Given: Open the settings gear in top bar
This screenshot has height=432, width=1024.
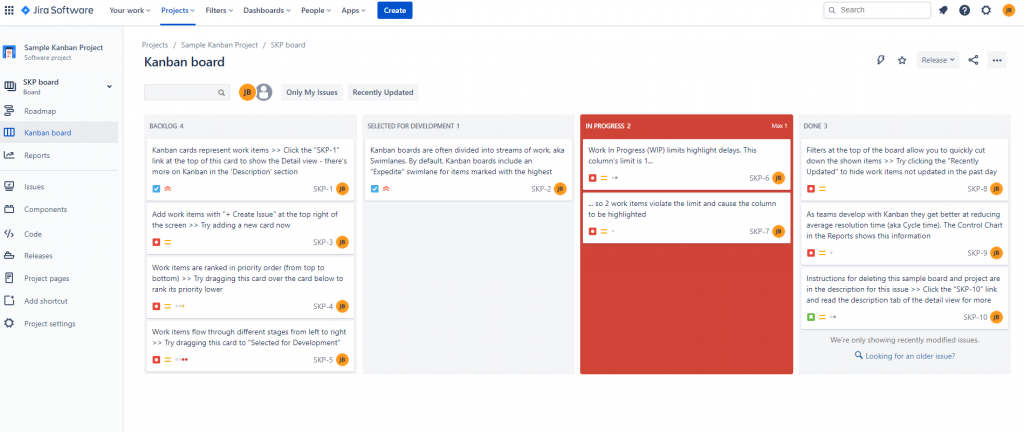Looking at the screenshot, I should point(986,10).
